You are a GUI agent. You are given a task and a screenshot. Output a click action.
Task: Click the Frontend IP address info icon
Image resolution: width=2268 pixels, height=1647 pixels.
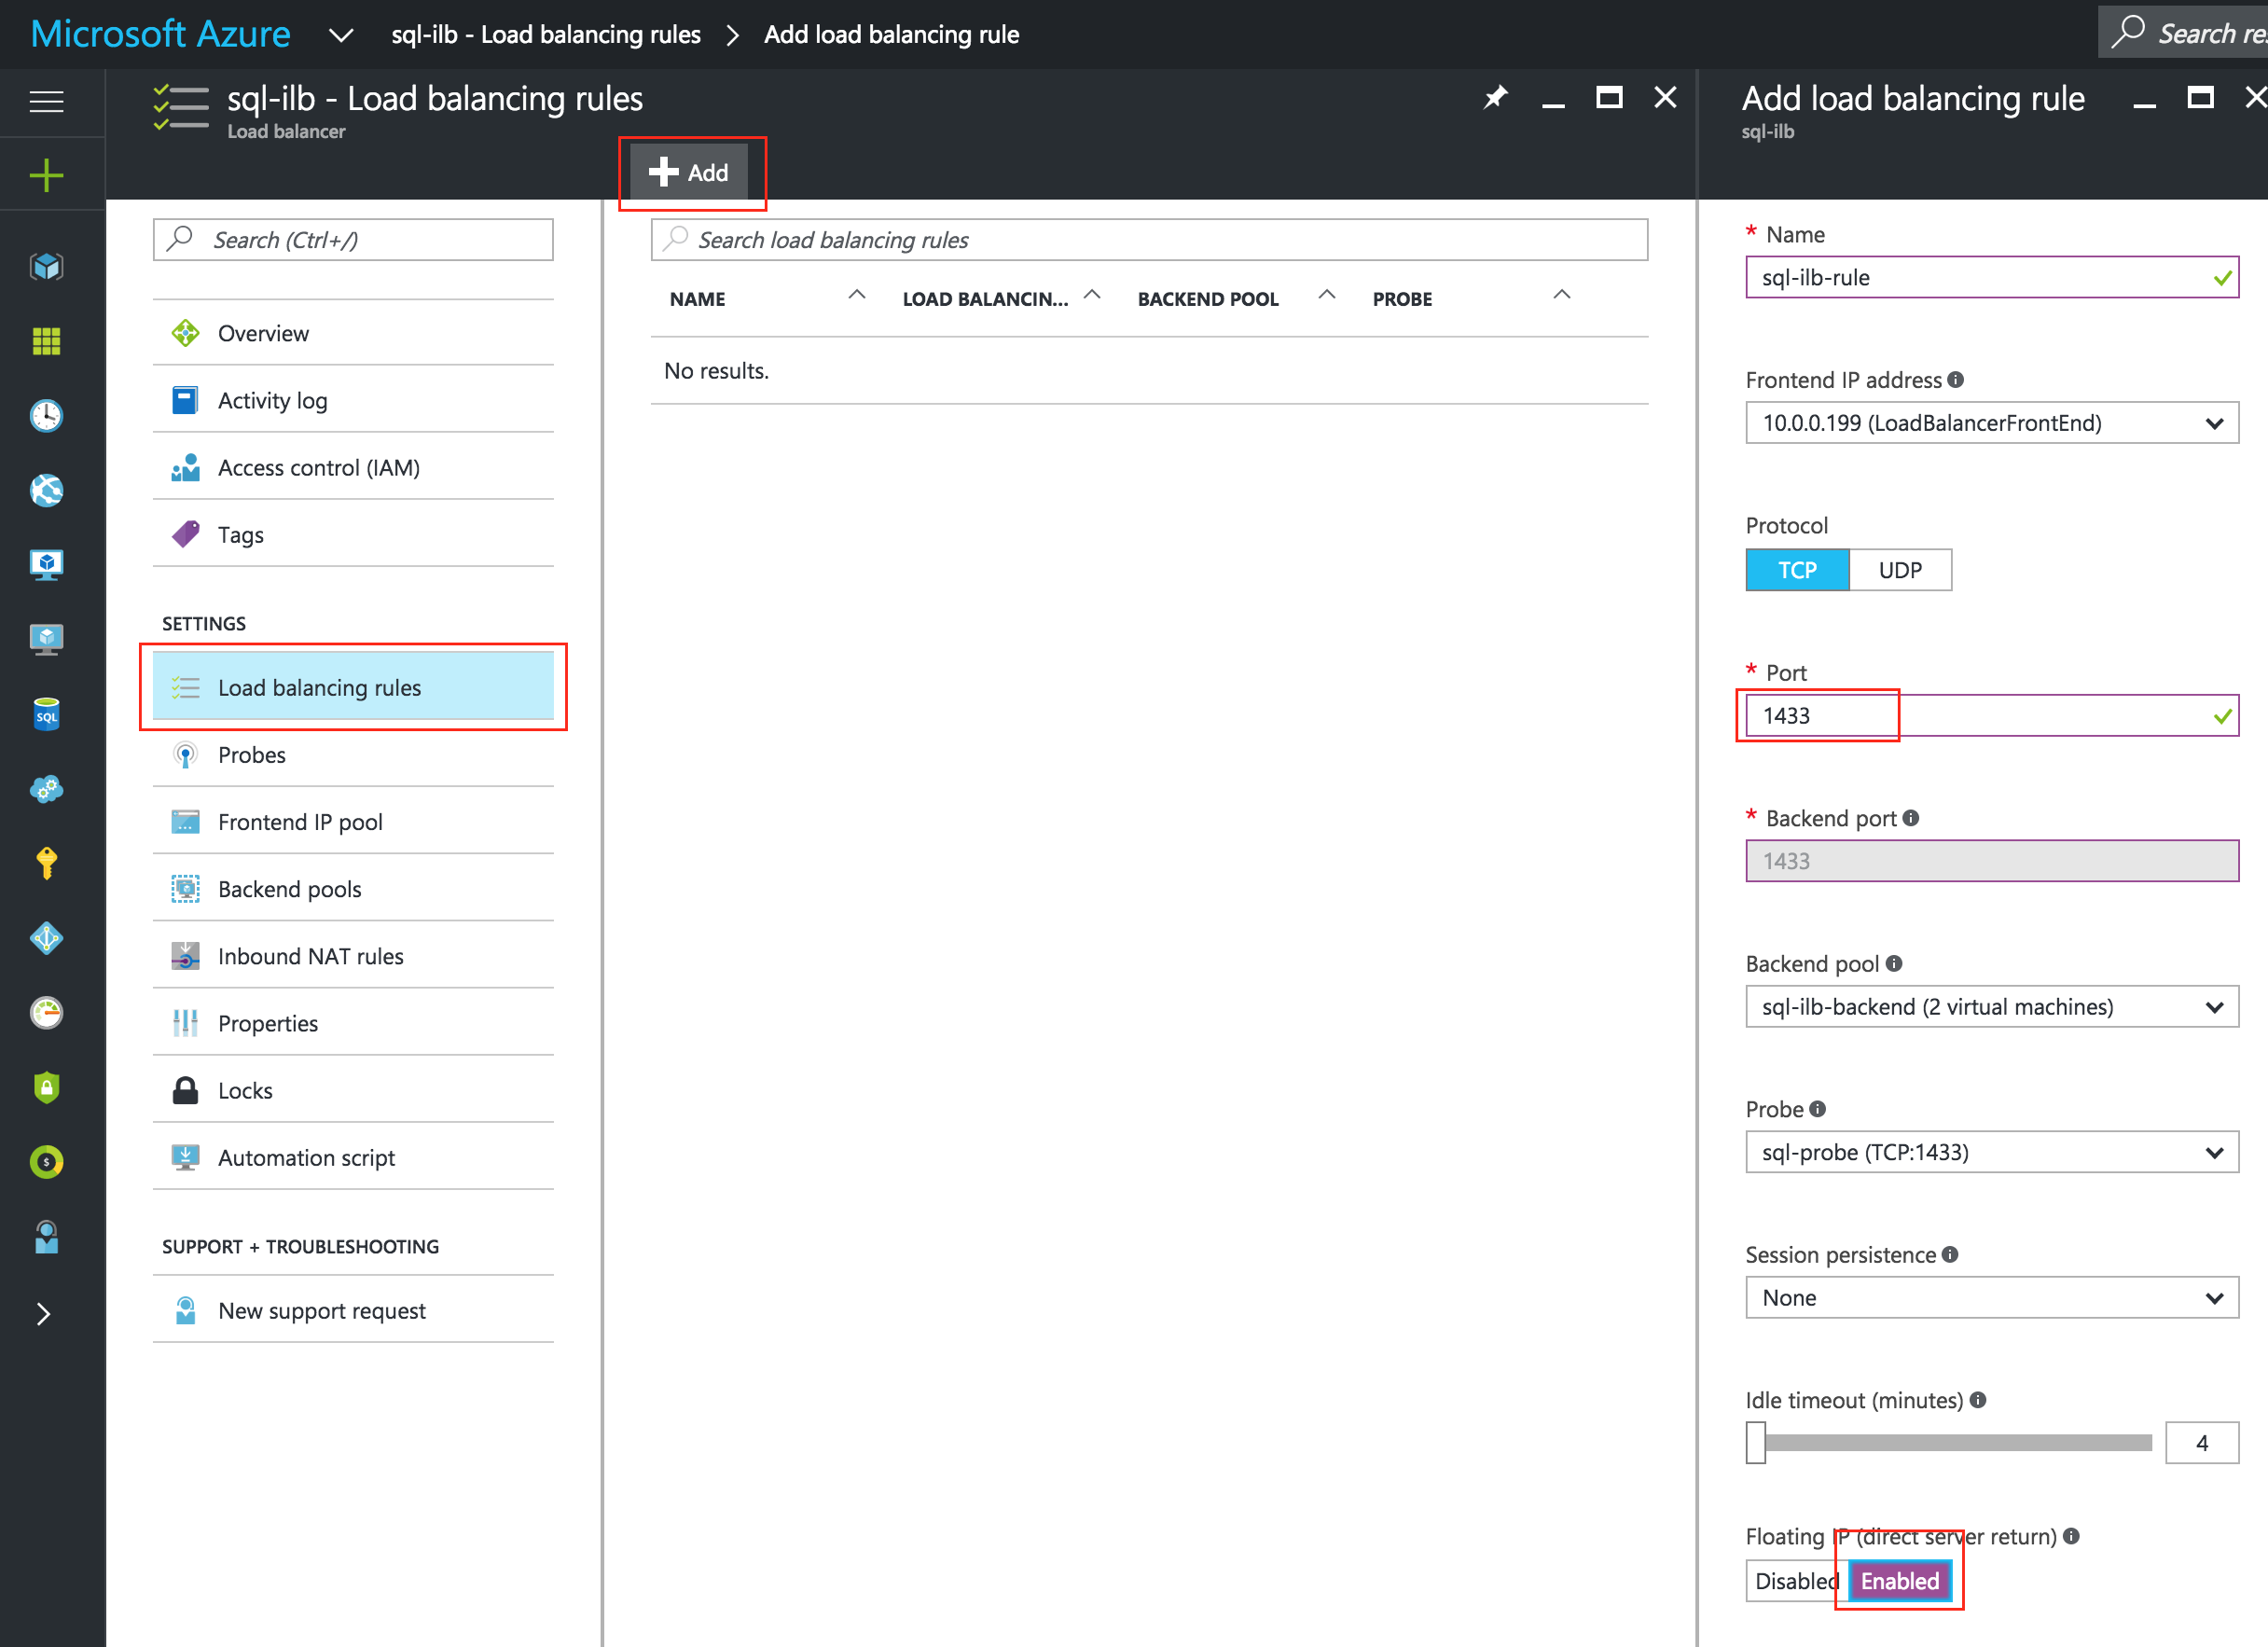(x=1956, y=379)
